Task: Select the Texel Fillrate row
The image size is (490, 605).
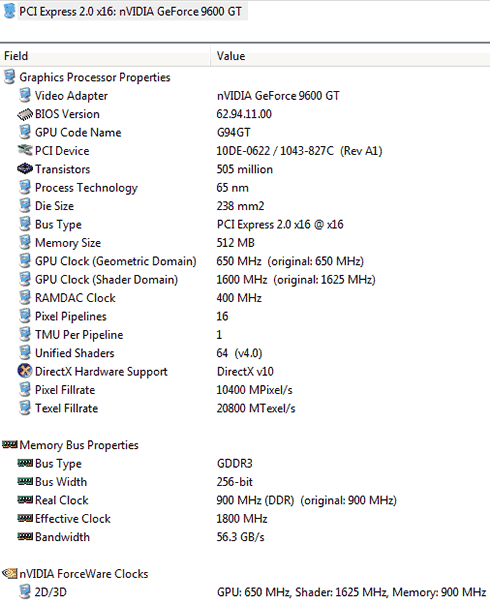Action: [x=245, y=408]
